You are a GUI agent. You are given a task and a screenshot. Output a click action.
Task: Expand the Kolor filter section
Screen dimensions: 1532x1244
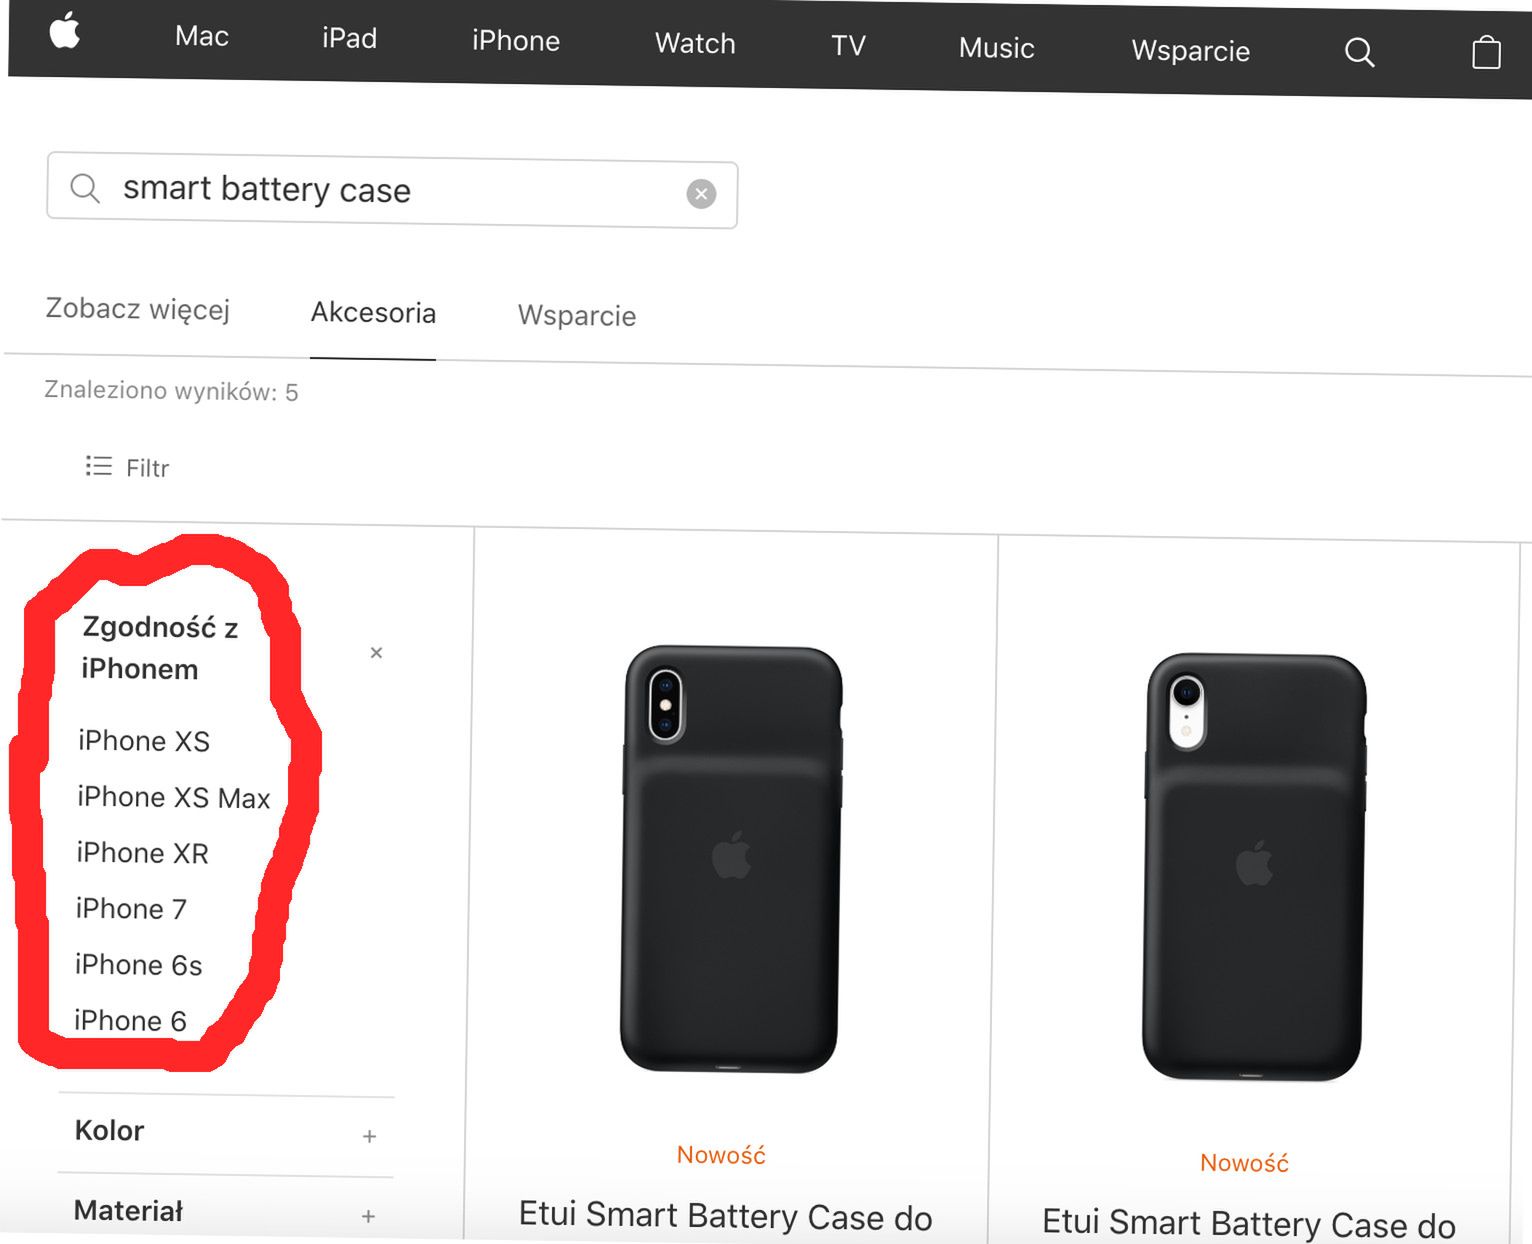coord(369,1136)
